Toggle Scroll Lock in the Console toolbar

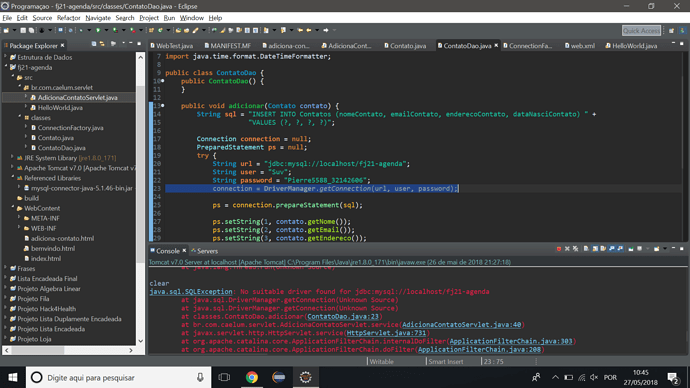[x=595, y=249]
